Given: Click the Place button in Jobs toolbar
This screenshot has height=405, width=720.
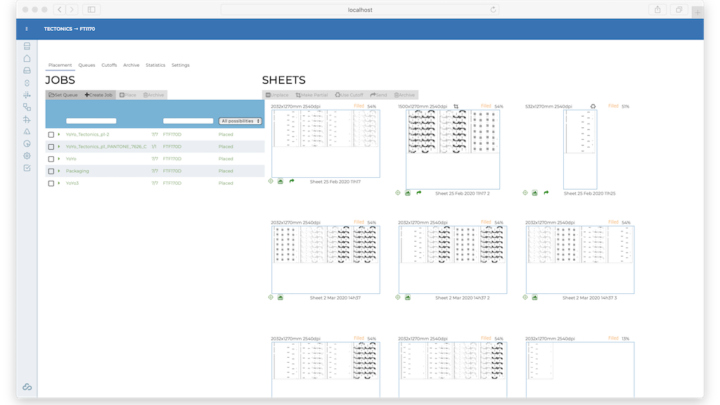Looking at the screenshot, I should 128,95.
